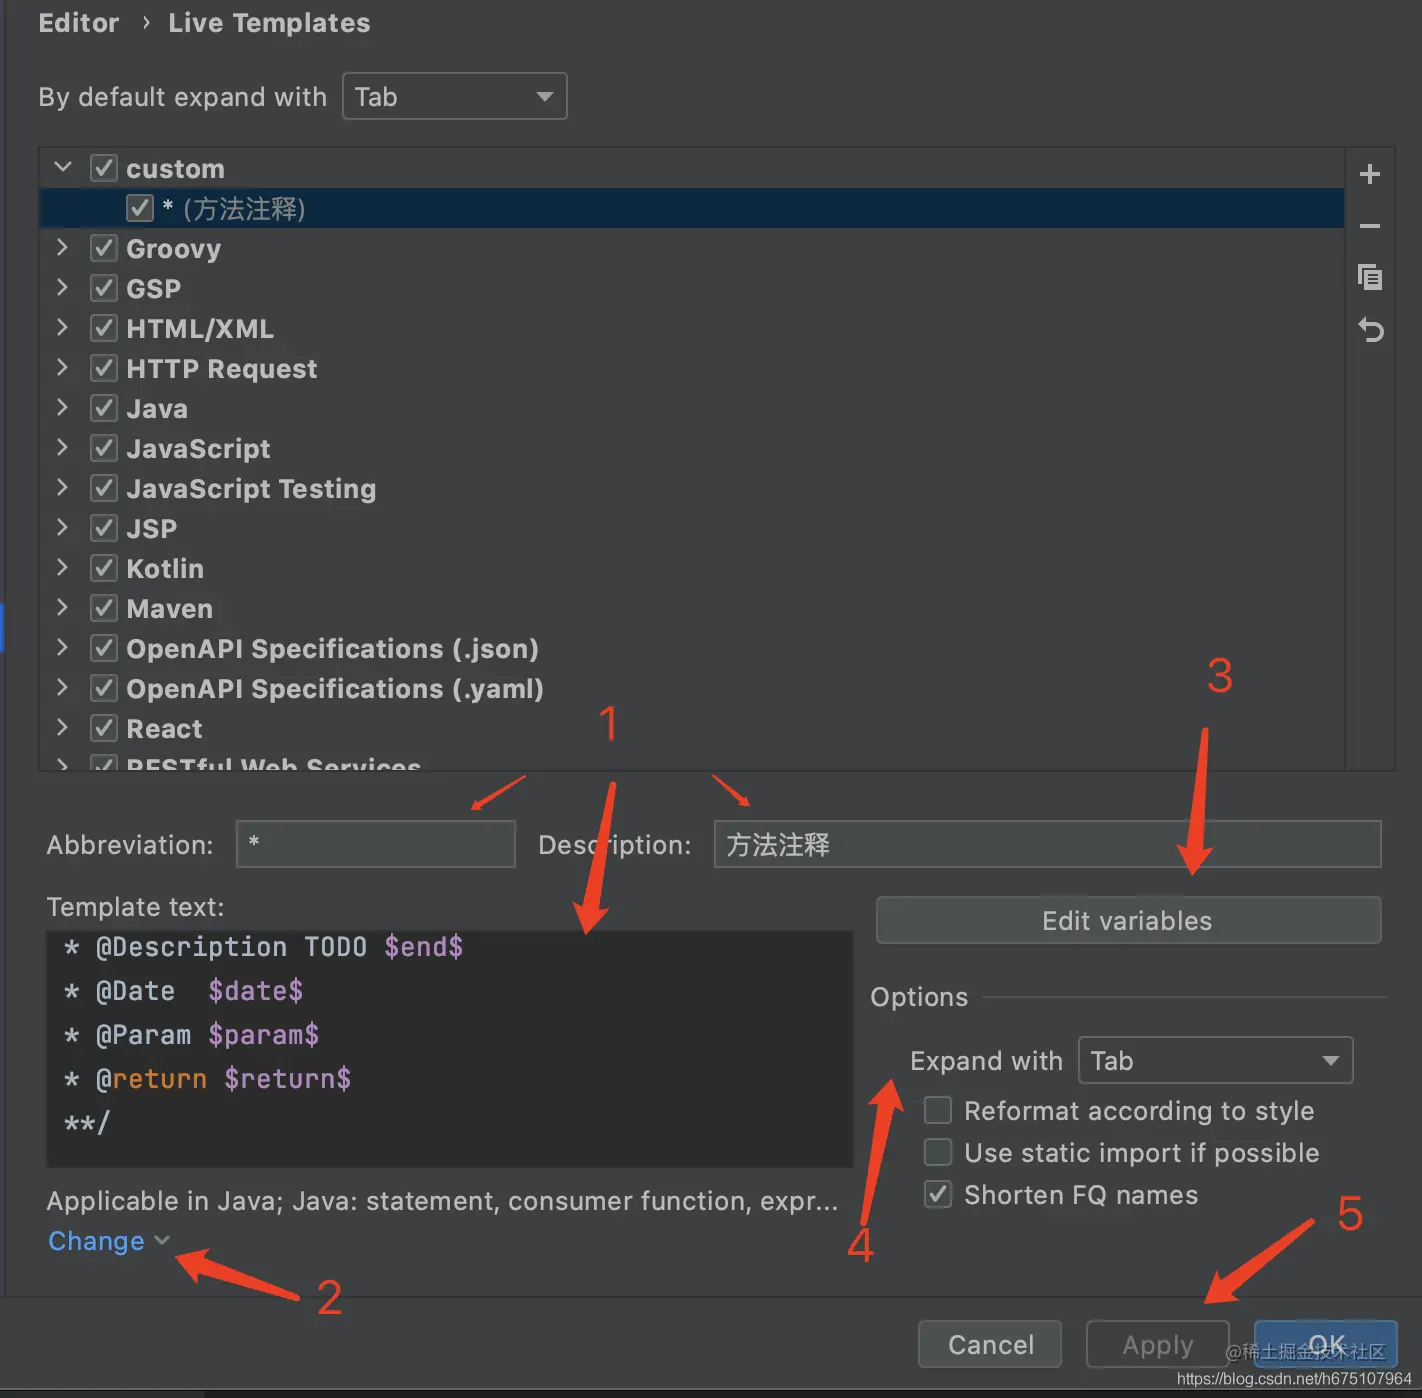This screenshot has height=1398, width=1422.
Task: Expand the JavaScript Testing group
Action: pyautogui.click(x=63, y=487)
